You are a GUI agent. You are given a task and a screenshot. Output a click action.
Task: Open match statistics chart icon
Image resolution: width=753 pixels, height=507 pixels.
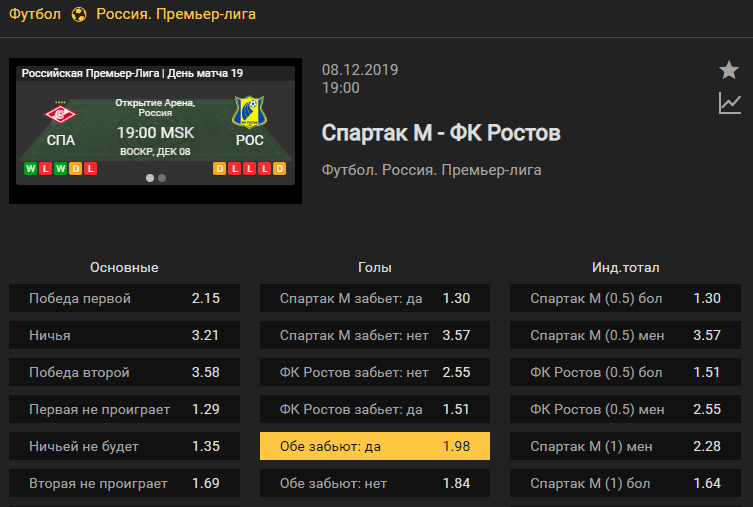click(729, 103)
